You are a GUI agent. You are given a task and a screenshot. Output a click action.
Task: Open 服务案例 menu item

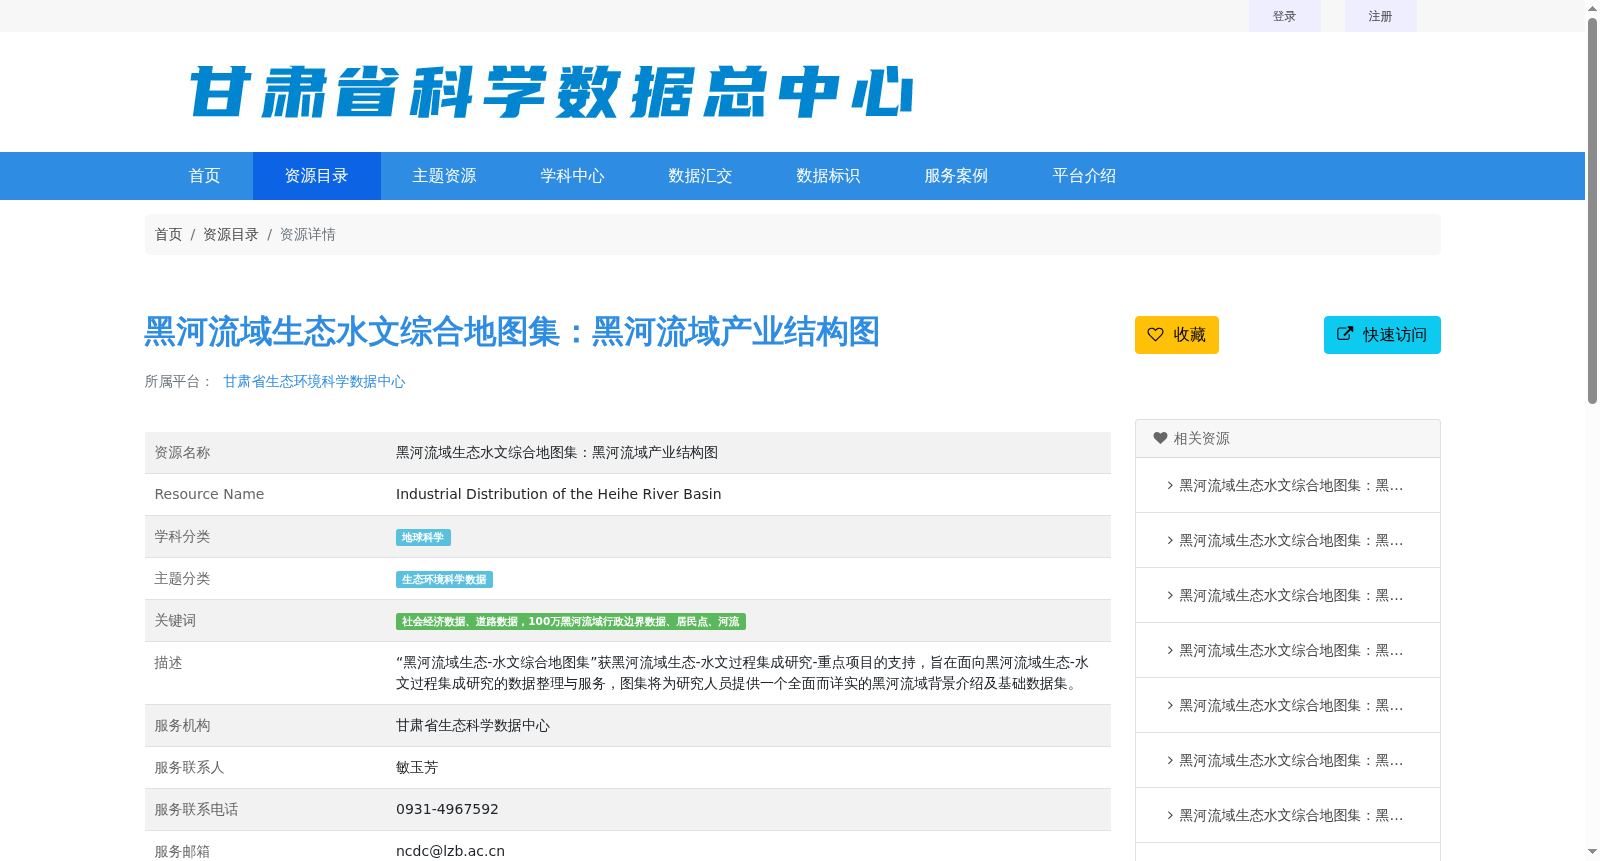click(x=956, y=176)
